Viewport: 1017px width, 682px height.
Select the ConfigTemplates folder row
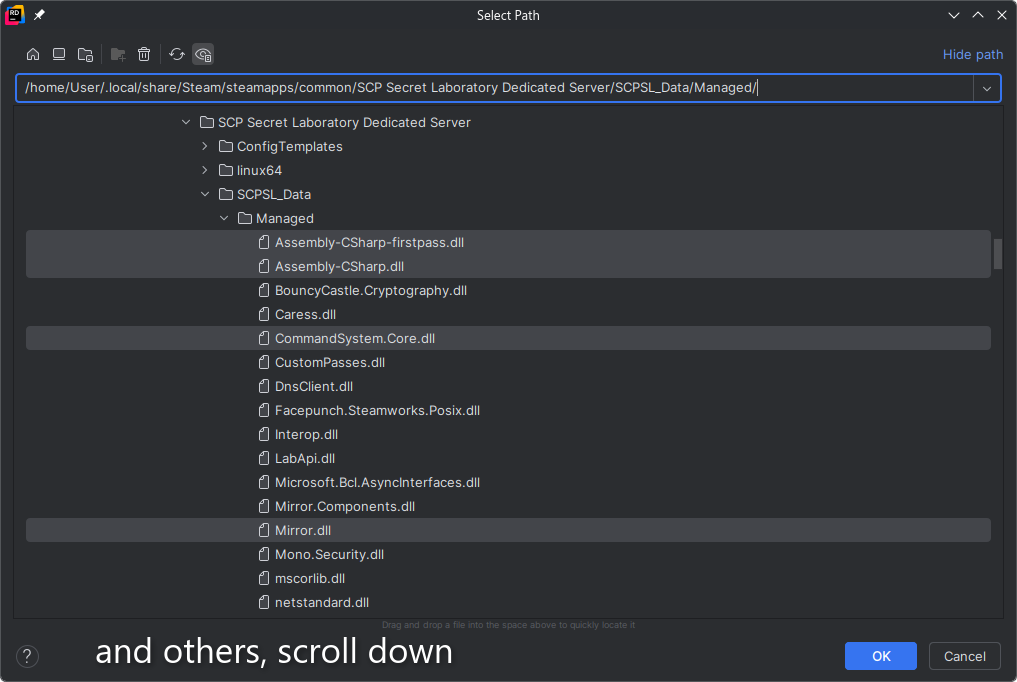(x=508, y=147)
